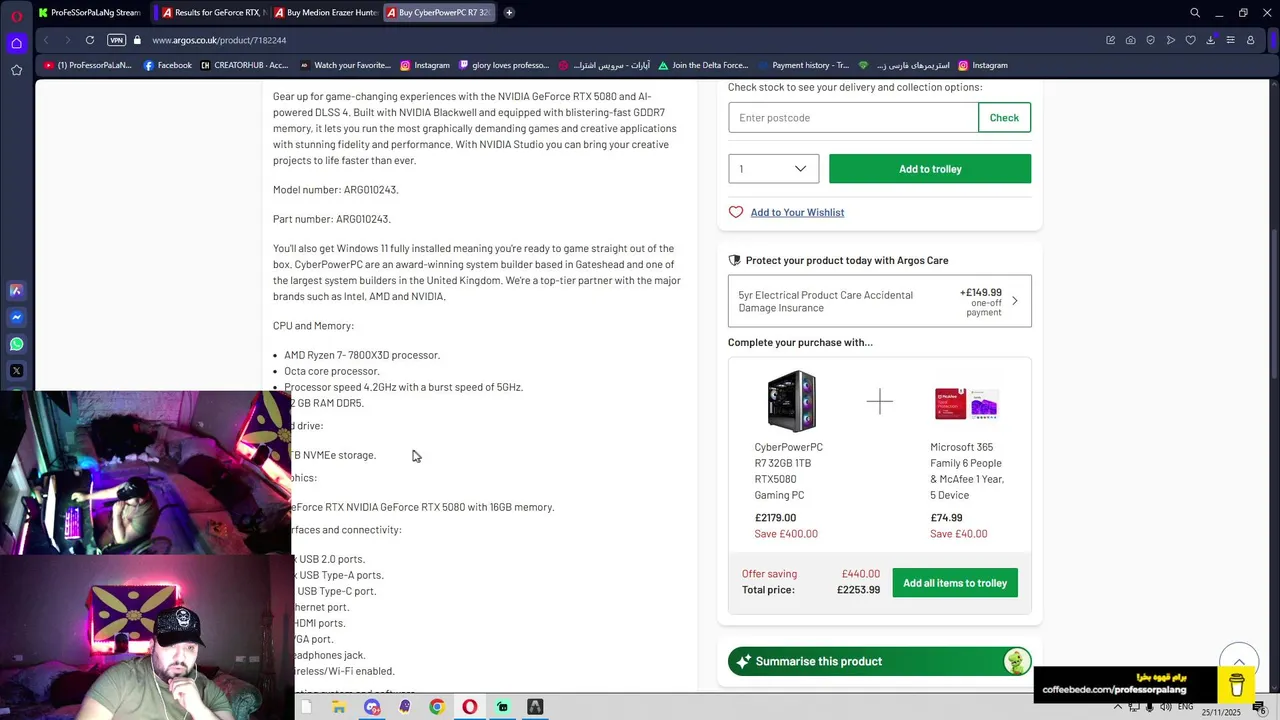Image resolution: width=1280 pixels, height=720 pixels.
Task: Open the Opera sidebar home workspace icon
Action: point(16,43)
